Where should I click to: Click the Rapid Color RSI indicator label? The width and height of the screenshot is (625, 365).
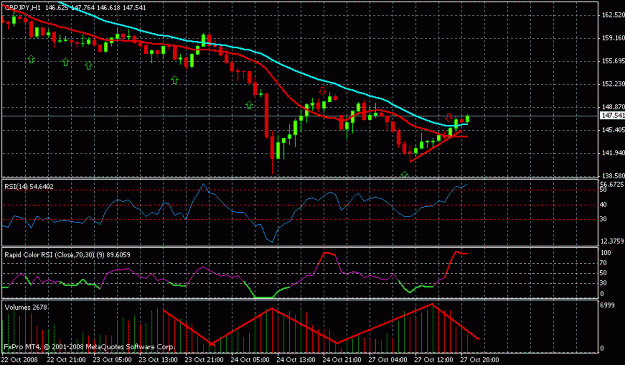[x=67, y=255]
